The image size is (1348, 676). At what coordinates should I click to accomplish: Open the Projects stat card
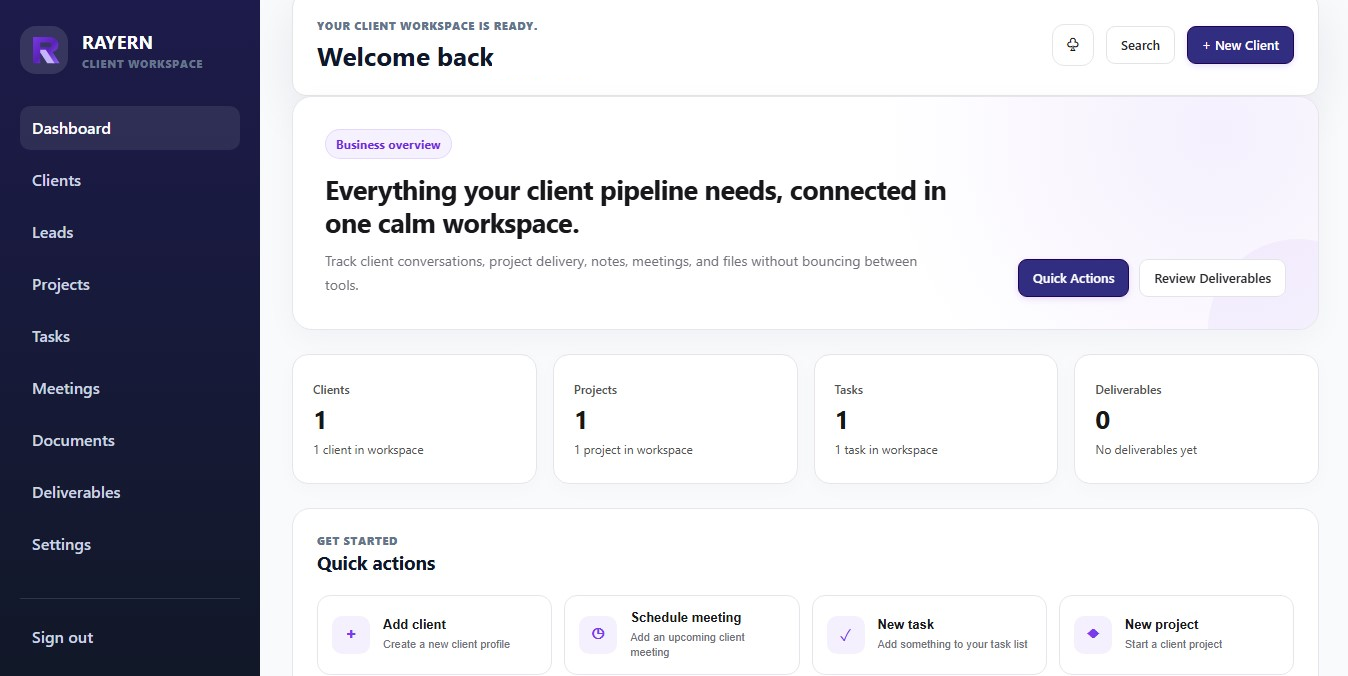pyautogui.click(x=675, y=419)
